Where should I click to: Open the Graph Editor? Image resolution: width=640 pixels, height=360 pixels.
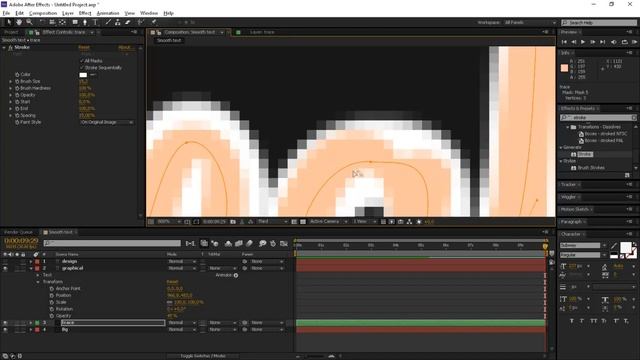(284, 243)
